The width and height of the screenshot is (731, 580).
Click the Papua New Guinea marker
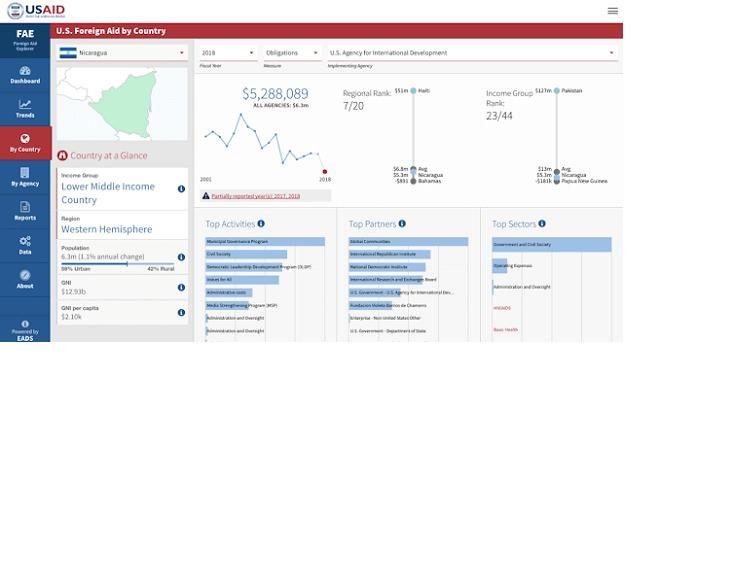(557, 181)
